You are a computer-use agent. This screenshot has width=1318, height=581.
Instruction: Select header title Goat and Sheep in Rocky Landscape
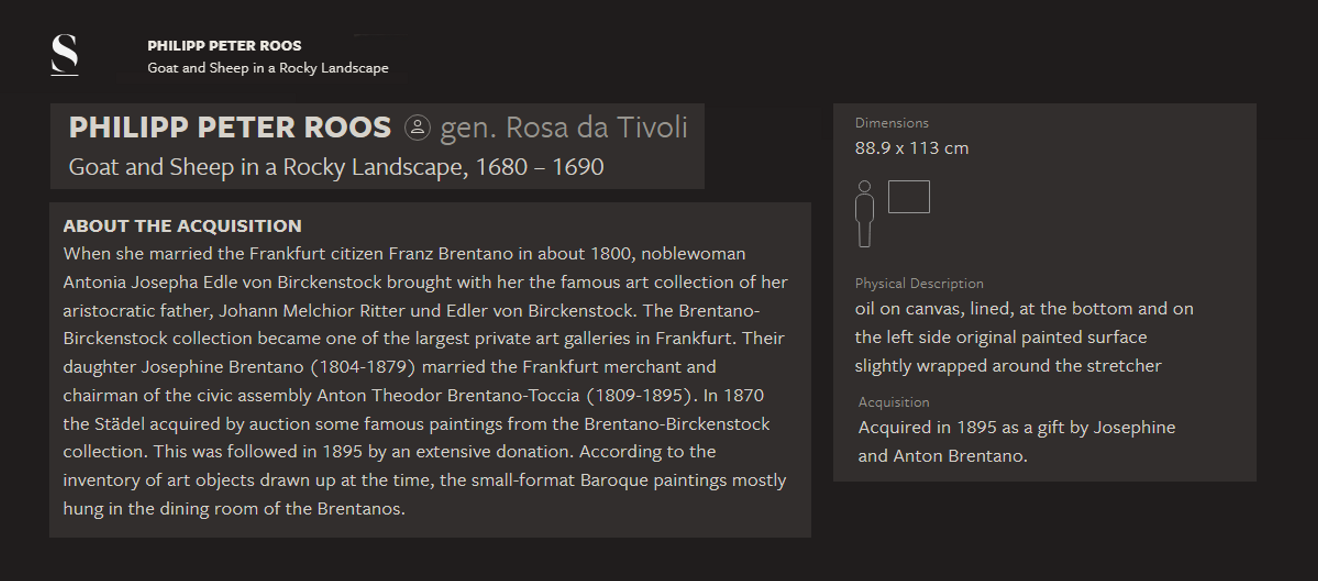coord(268,68)
